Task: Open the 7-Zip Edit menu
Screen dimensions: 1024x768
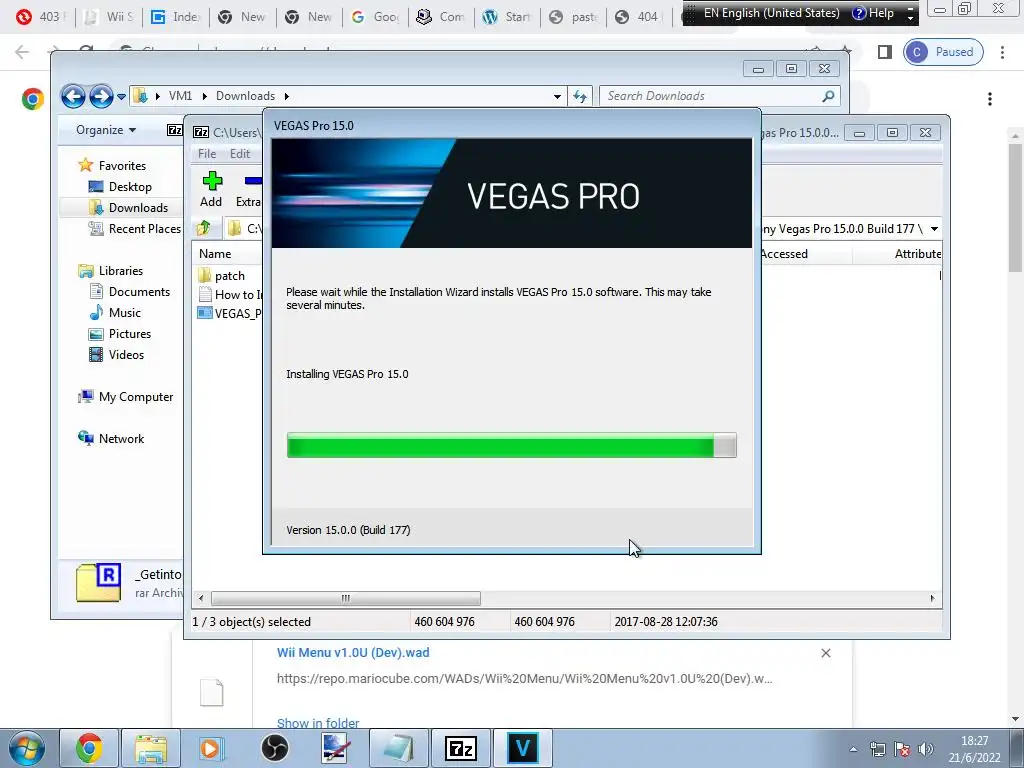Action: 240,153
